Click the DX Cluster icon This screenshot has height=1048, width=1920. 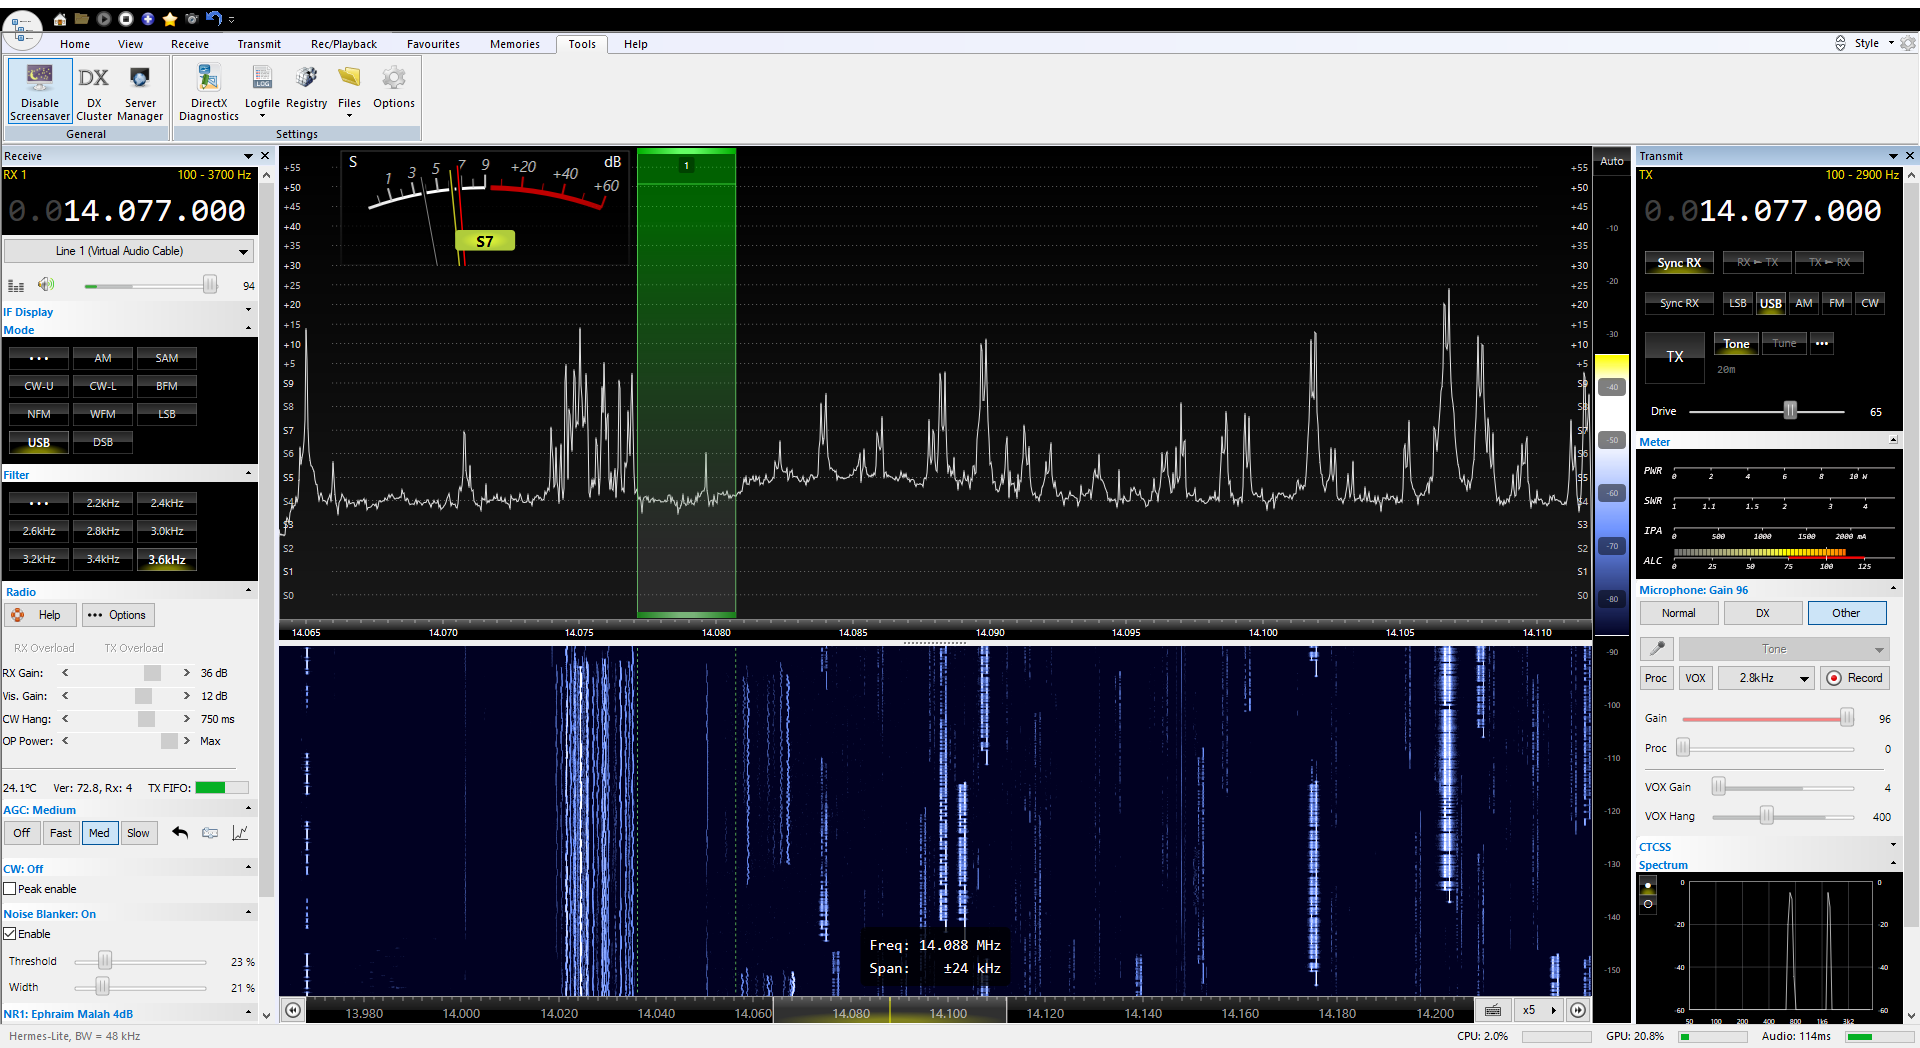point(94,90)
